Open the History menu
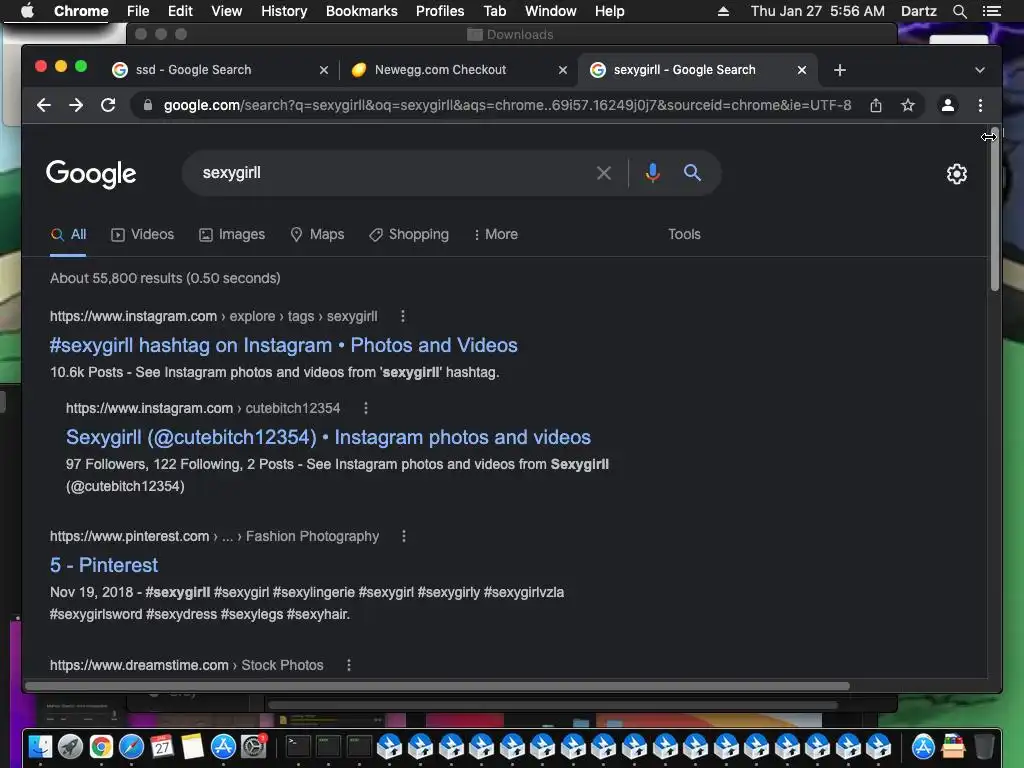Screen dimensions: 1024x768 284,11
